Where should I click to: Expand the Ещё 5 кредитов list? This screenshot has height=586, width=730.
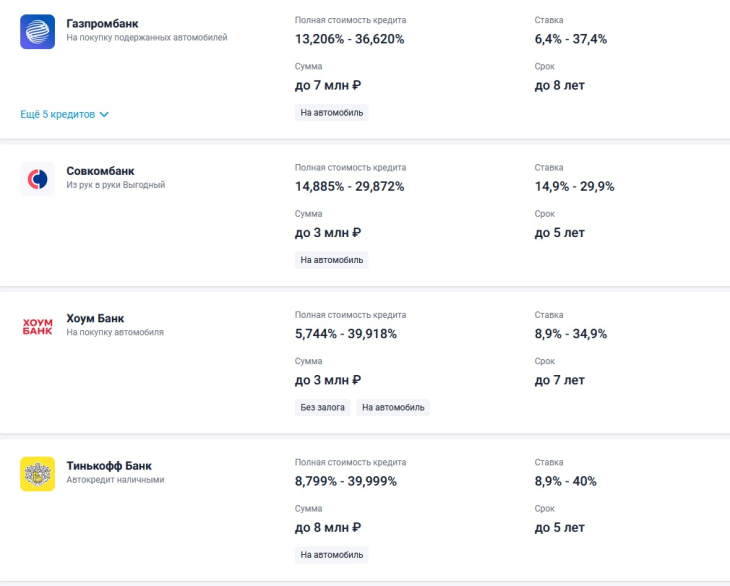(x=64, y=115)
